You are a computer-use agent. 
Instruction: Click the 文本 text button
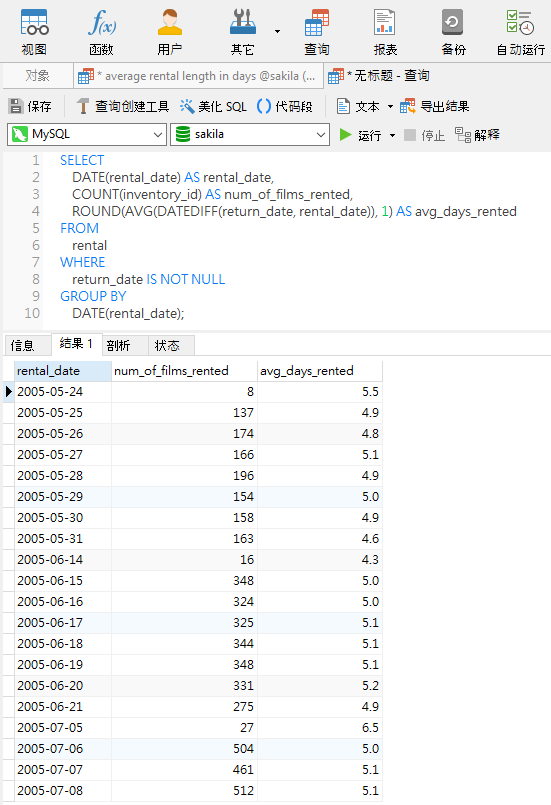pyautogui.click(x=358, y=106)
